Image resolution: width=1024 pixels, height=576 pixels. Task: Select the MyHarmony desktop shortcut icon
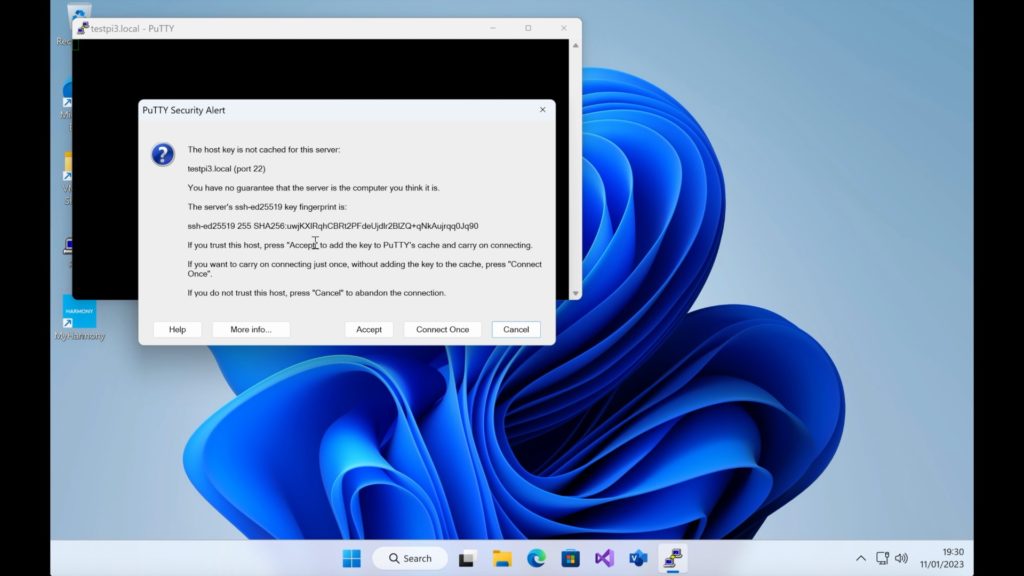[80, 312]
